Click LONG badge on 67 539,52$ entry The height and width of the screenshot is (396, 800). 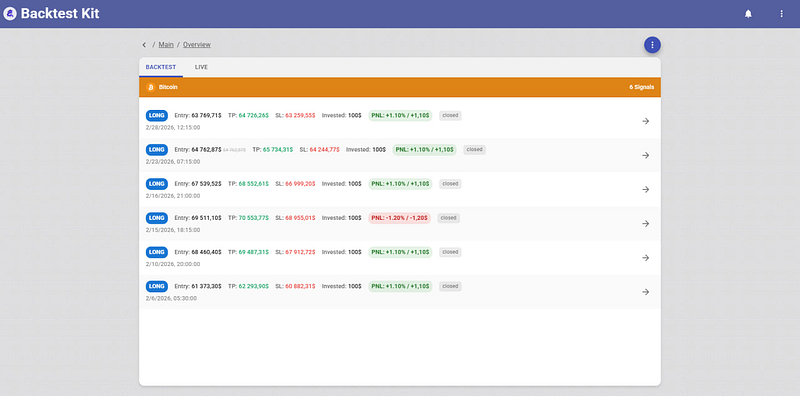[x=157, y=184]
